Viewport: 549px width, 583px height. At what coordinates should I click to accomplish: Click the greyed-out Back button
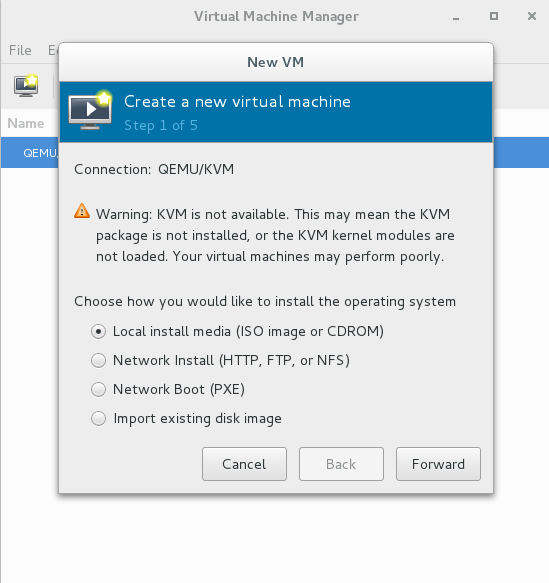click(341, 464)
